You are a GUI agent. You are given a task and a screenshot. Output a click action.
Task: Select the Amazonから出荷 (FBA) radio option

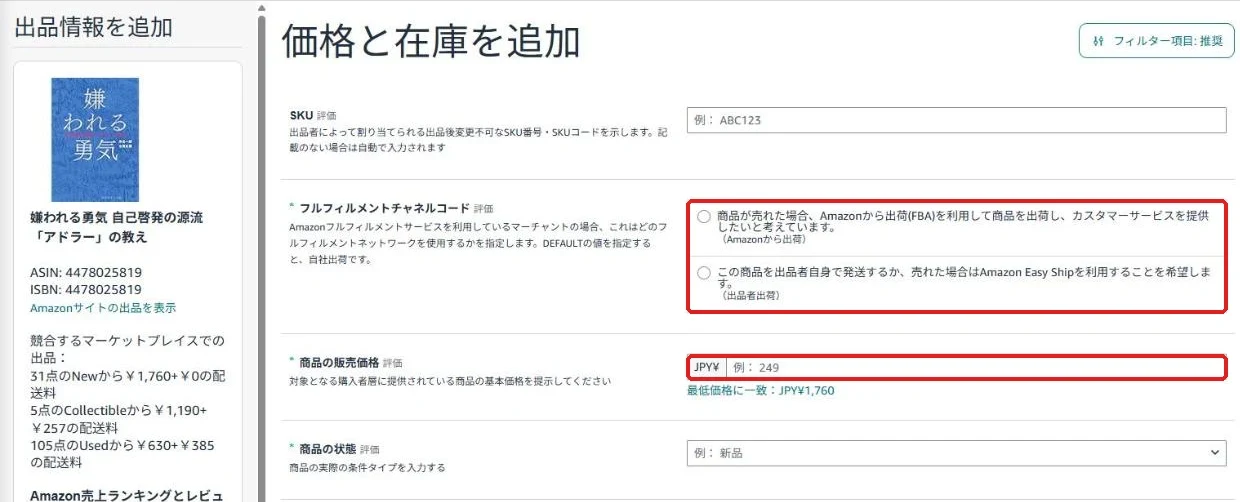pos(704,216)
